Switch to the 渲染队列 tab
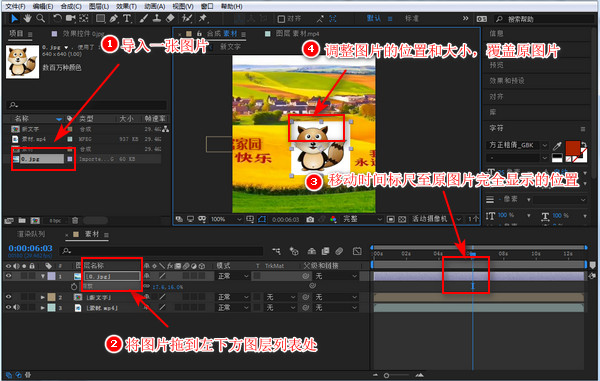The image size is (600, 381). pyautogui.click(x=31, y=234)
